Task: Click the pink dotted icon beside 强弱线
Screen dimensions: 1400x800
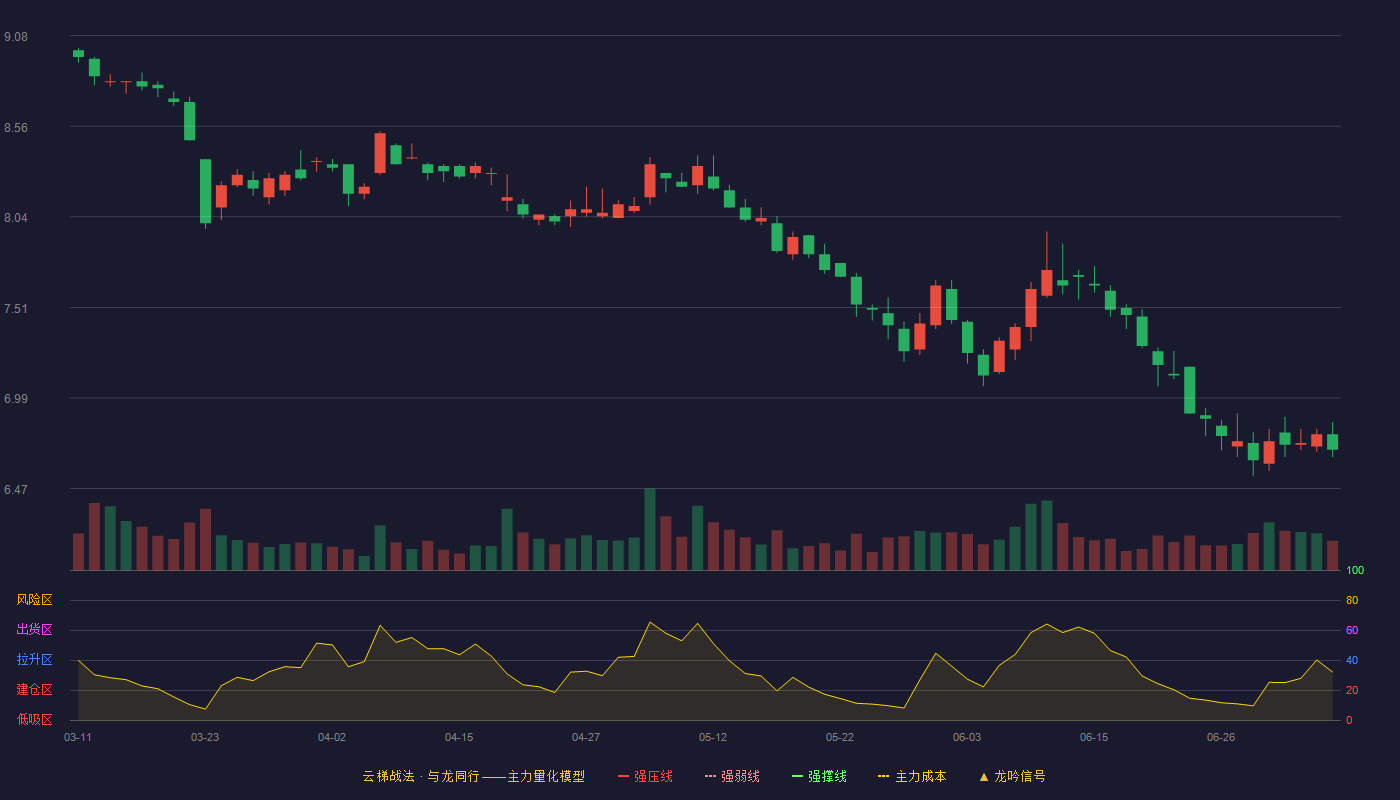Action: [710, 776]
